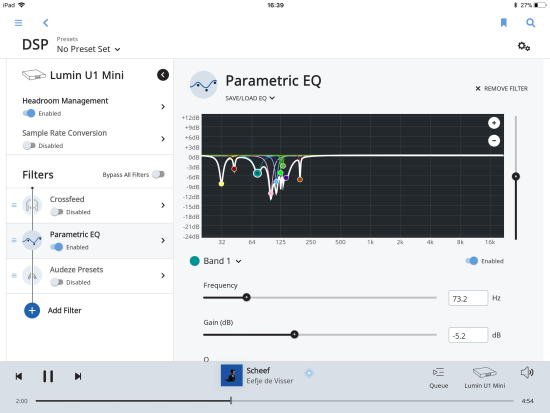The image size is (550, 413).
Task: Open search with the magnifier icon
Action: click(531, 23)
